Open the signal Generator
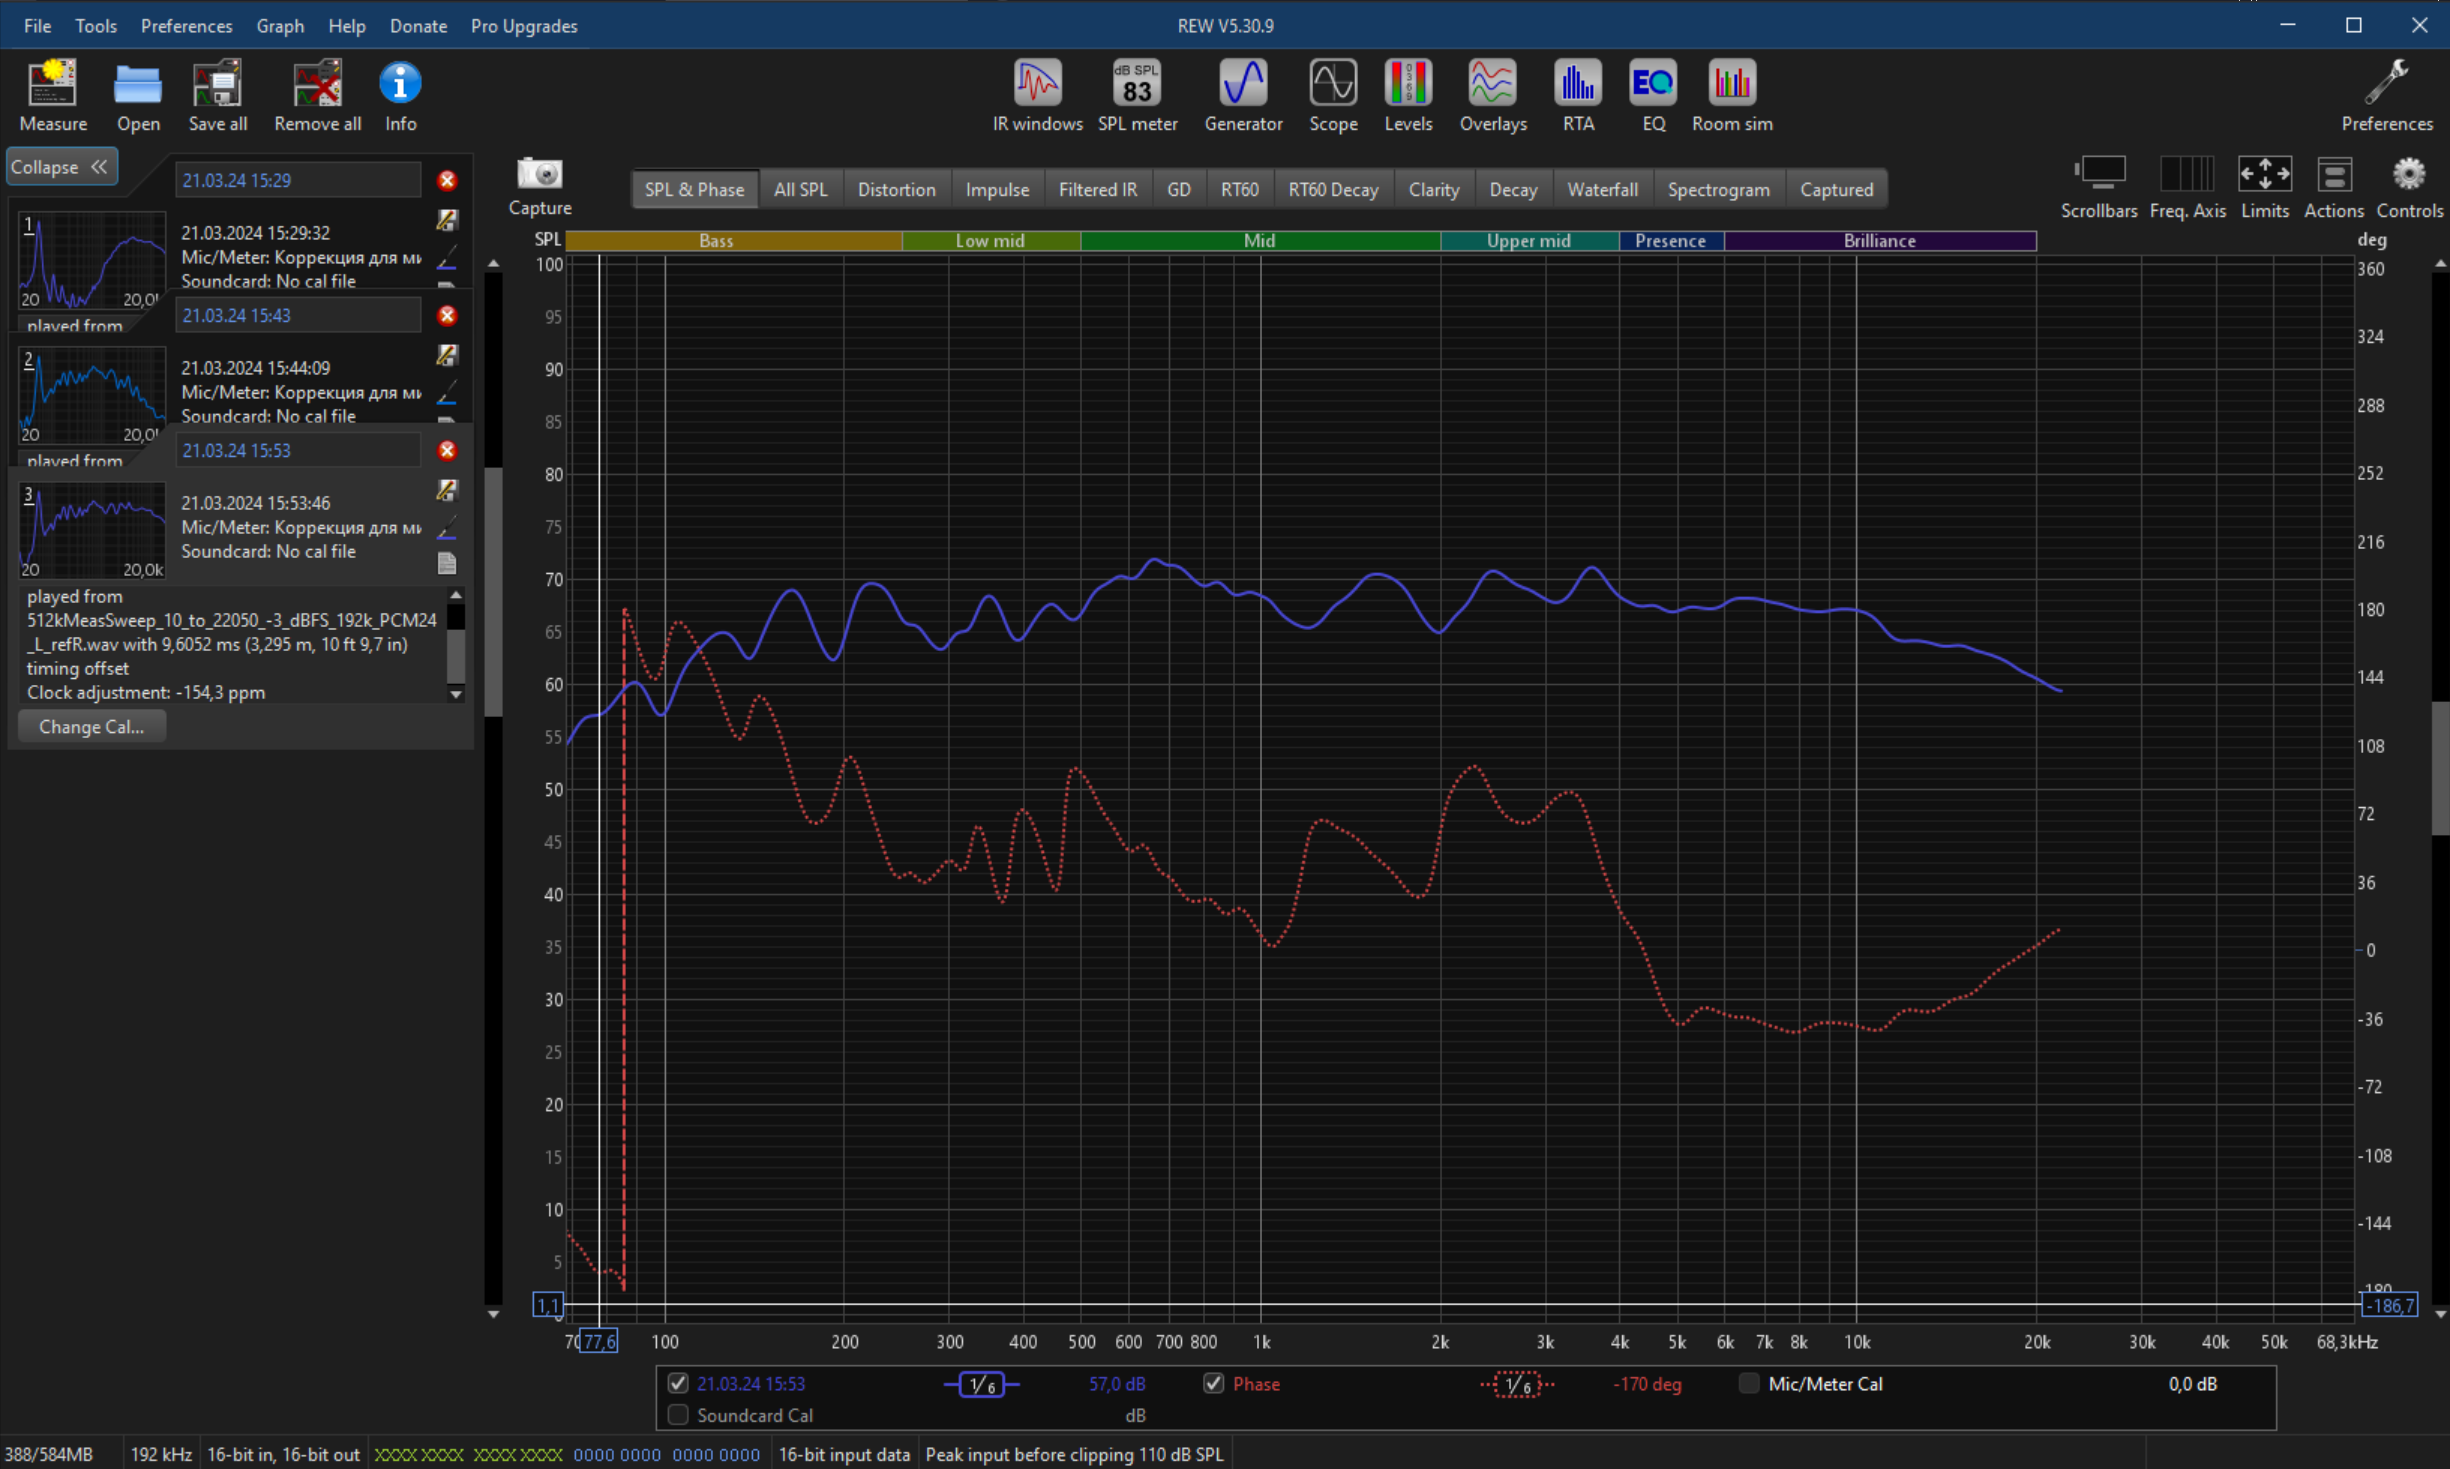2450x1469 pixels. (x=1243, y=96)
